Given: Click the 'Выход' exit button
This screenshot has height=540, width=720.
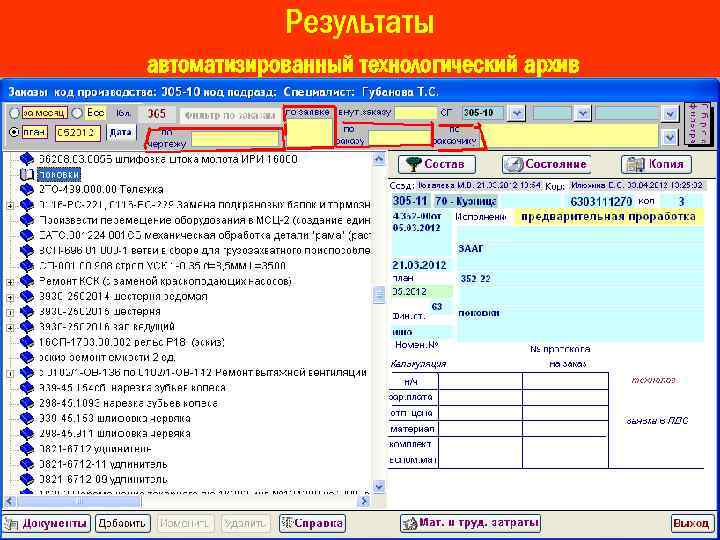Looking at the screenshot, I should (x=692, y=523).
